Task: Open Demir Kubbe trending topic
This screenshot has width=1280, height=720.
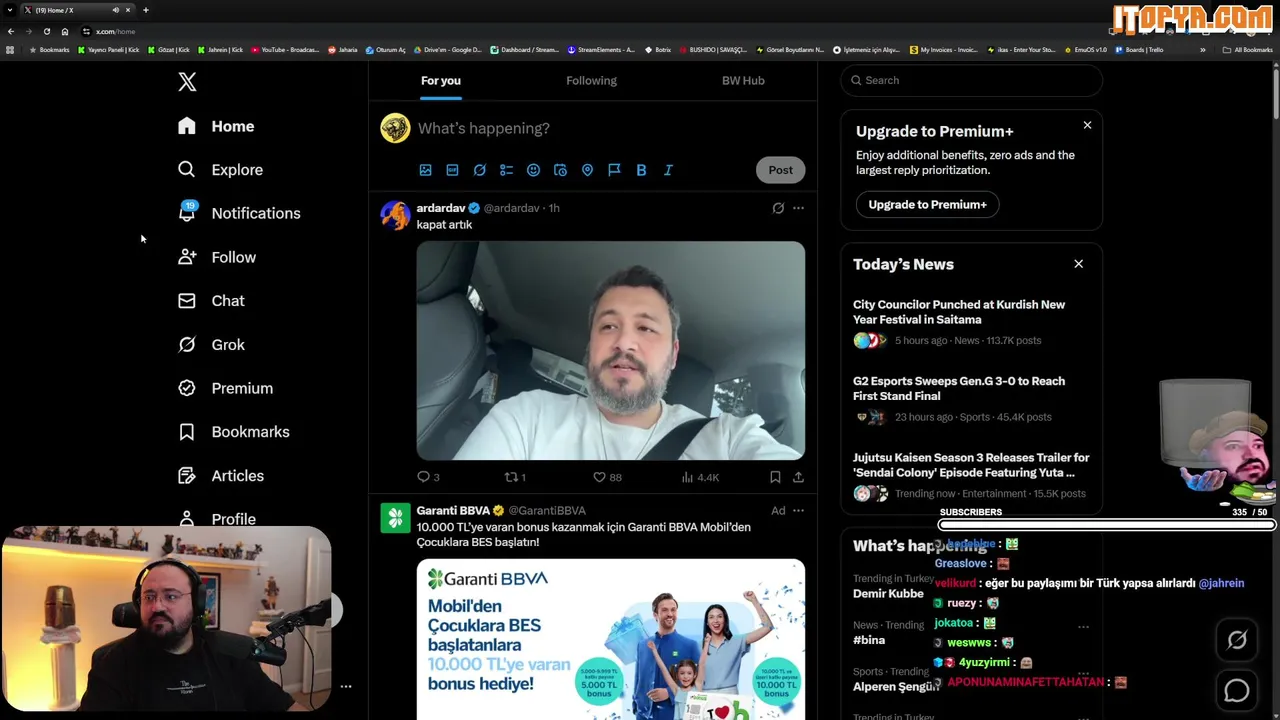Action: pos(888,593)
